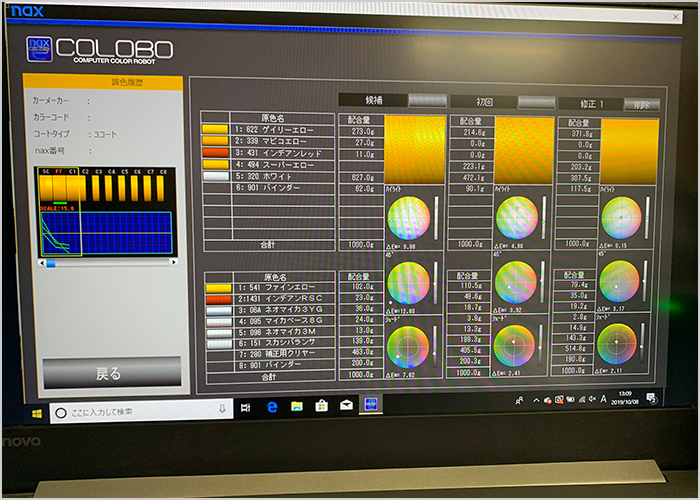Screen dimensions: 700x500
Task: Click the blue graph grid in history panel
Action: click(107, 233)
